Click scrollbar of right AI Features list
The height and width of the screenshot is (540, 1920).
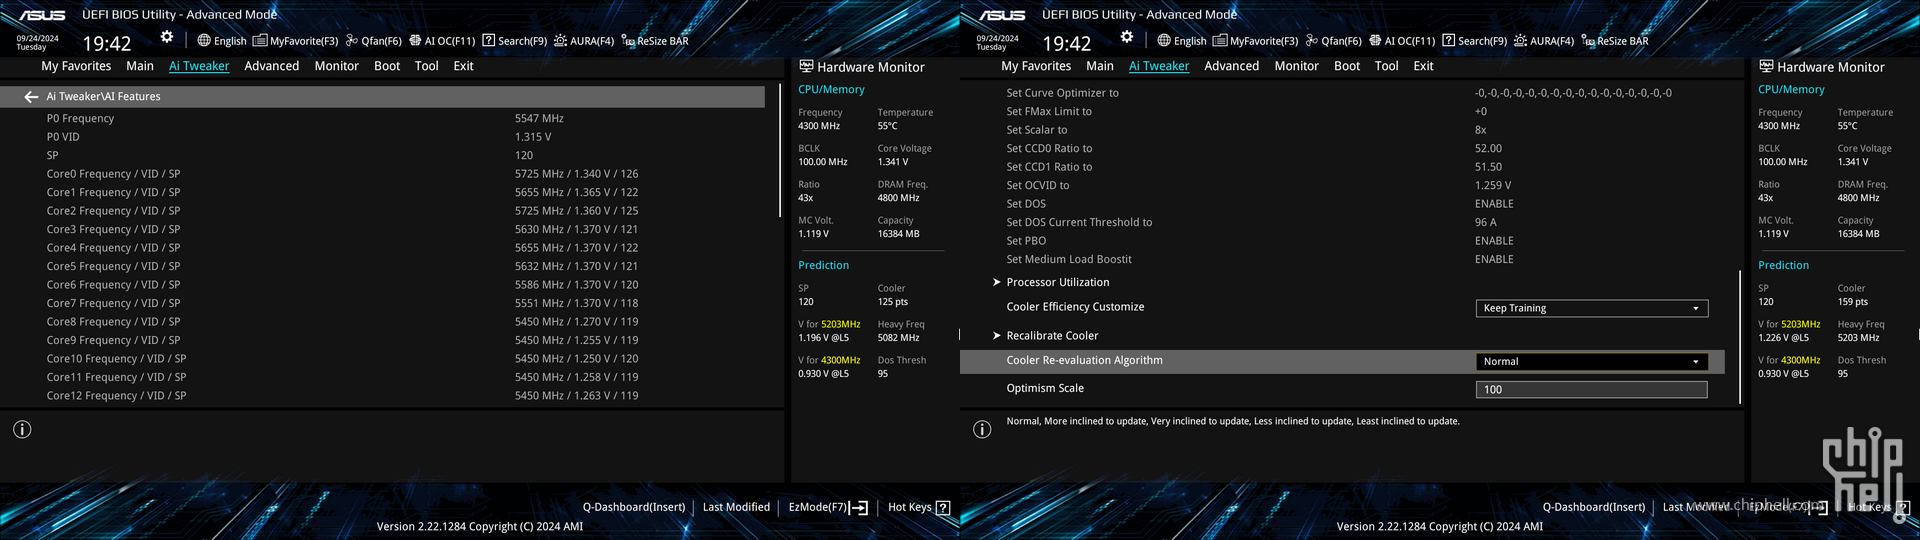pyautogui.click(x=1740, y=335)
